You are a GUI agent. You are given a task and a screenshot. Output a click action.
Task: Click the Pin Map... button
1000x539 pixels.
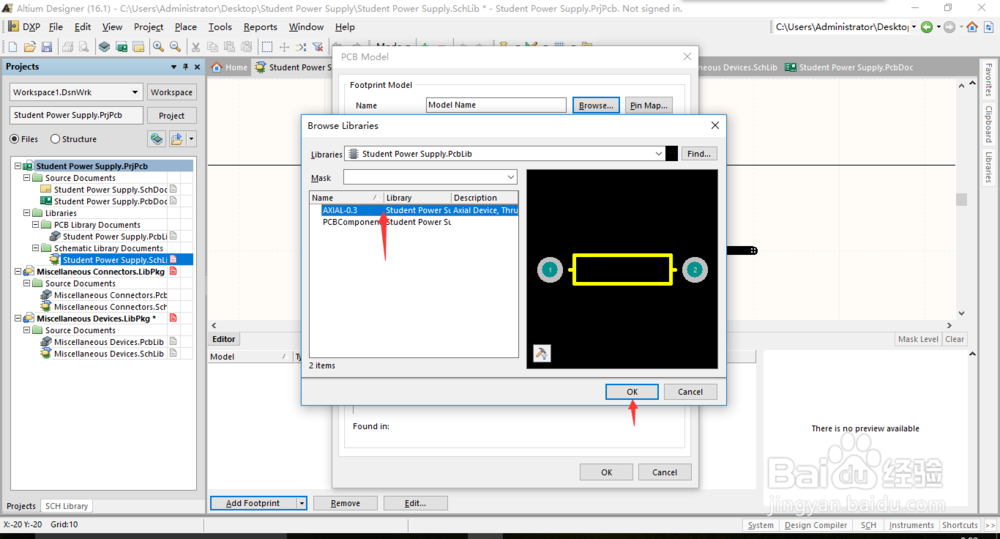tap(649, 105)
